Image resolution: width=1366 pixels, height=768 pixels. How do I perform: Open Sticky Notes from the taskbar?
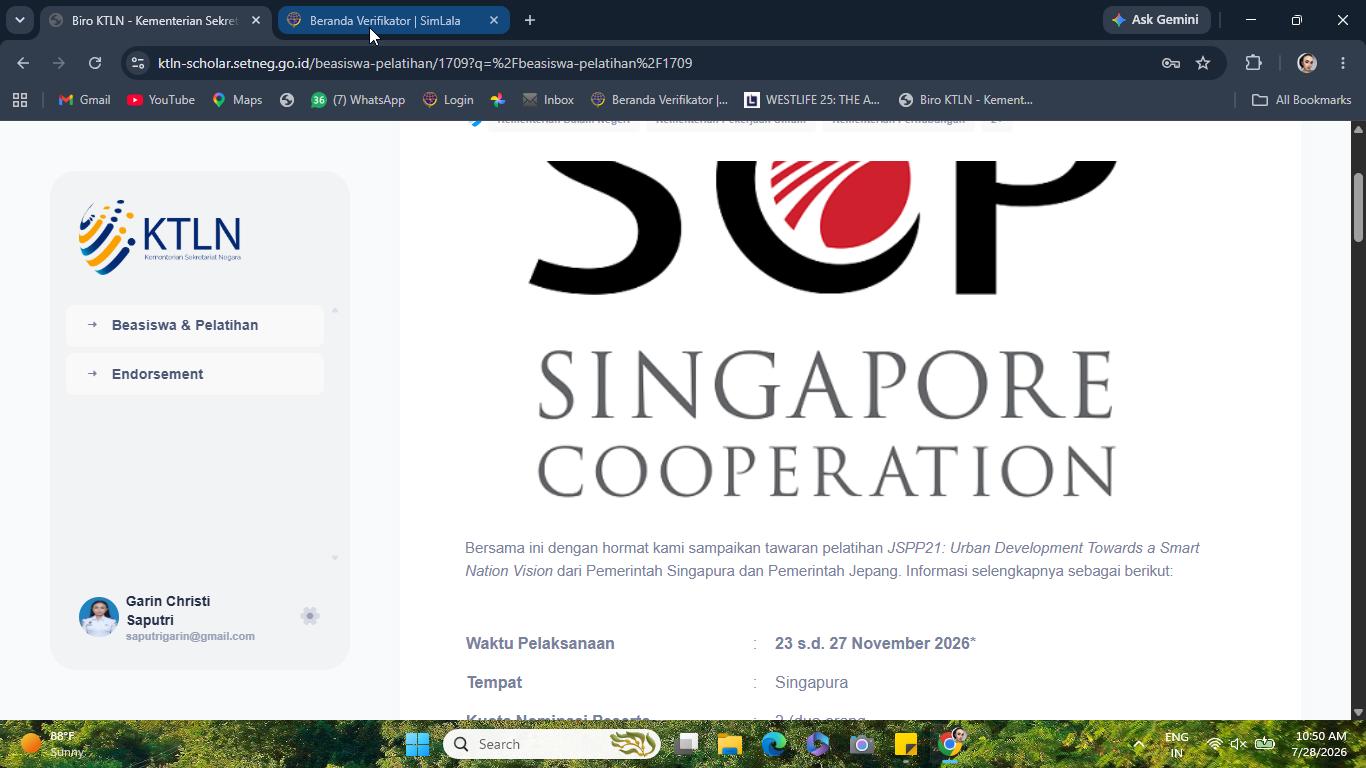[906, 744]
